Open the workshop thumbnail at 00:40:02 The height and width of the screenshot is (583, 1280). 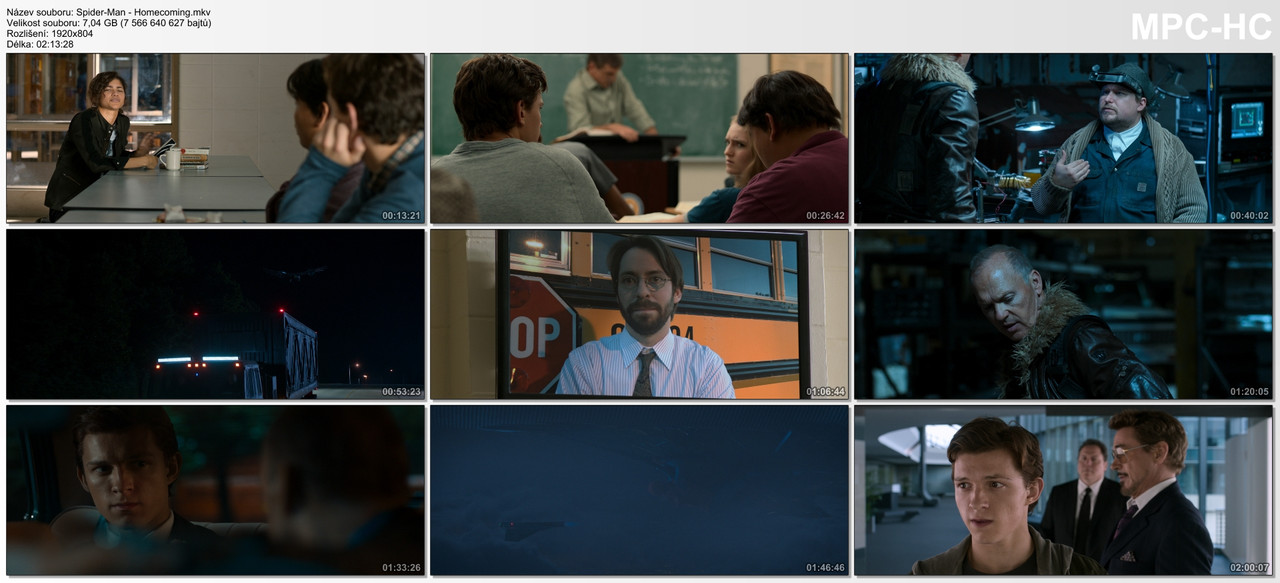point(1063,138)
